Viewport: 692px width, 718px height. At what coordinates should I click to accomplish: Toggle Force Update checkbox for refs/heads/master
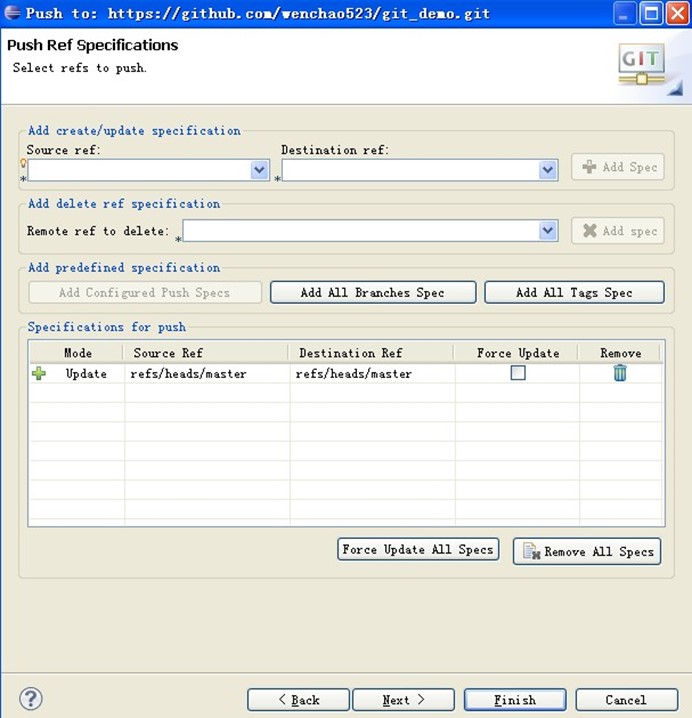pyautogui.click(x=518, y=373)
